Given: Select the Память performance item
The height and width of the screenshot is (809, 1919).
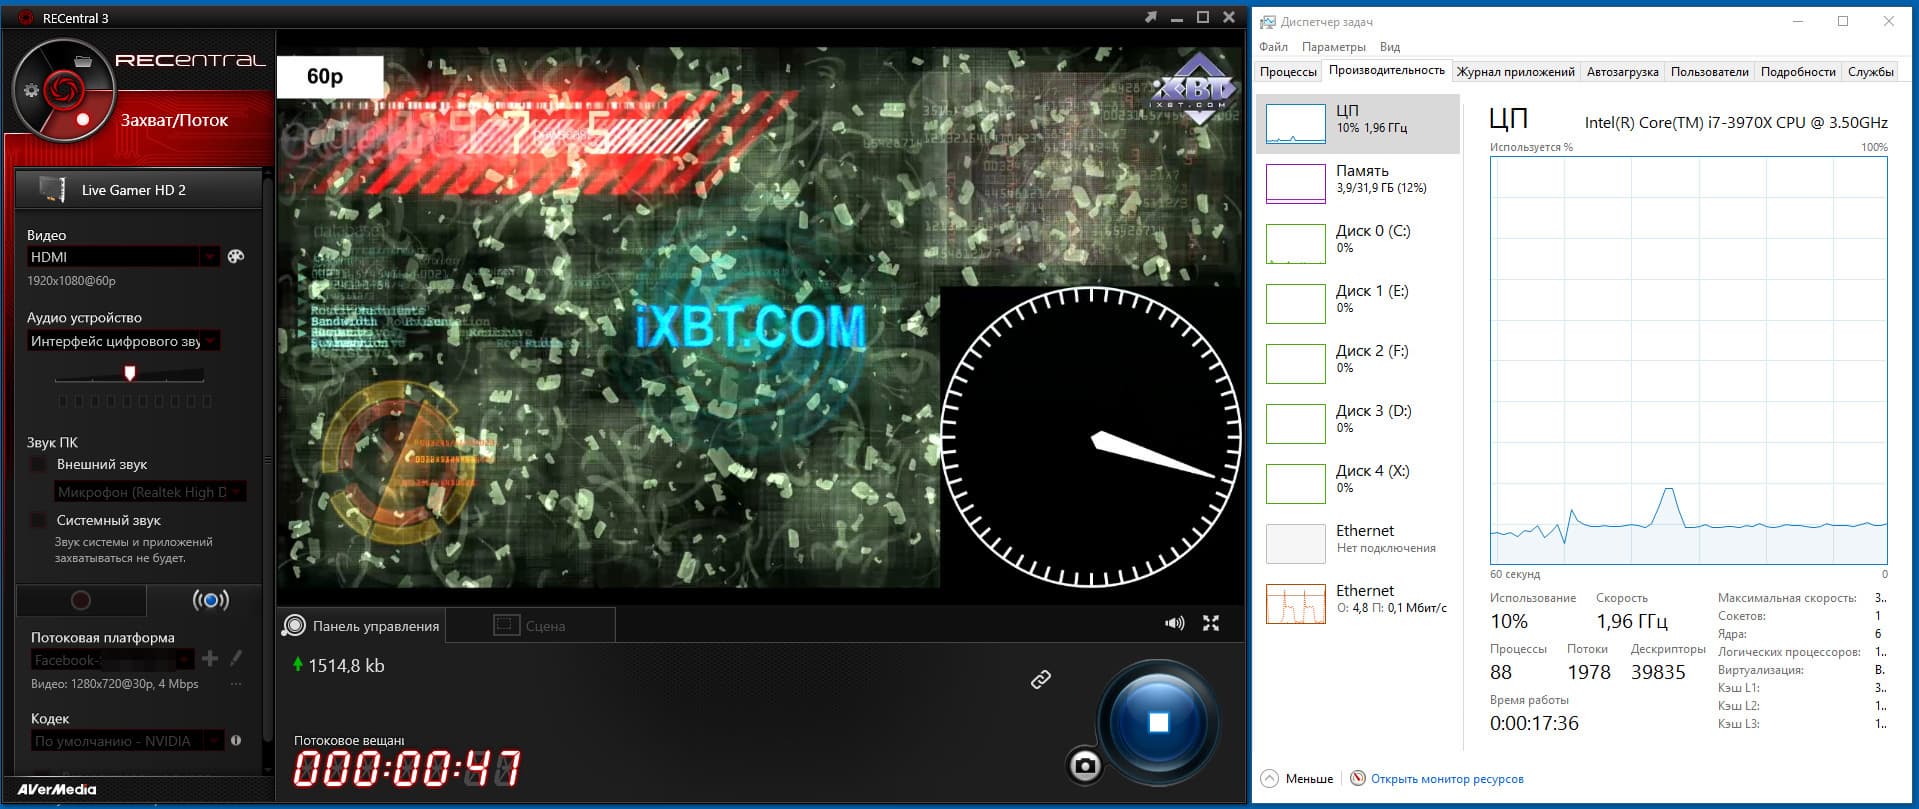Looking at the screenshot, I should tap(1358, 184).
